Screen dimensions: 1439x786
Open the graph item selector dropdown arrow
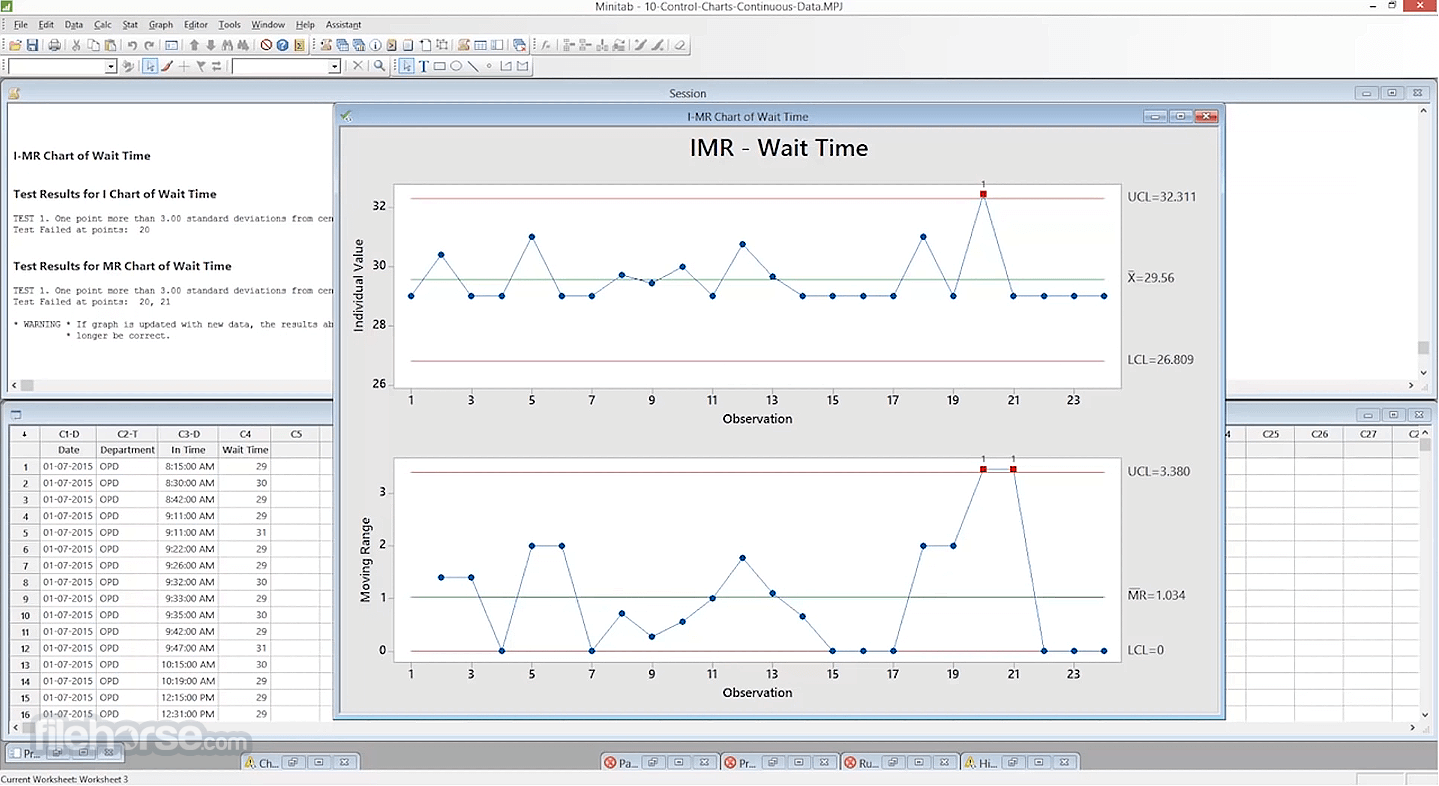[x=335, y=66]
